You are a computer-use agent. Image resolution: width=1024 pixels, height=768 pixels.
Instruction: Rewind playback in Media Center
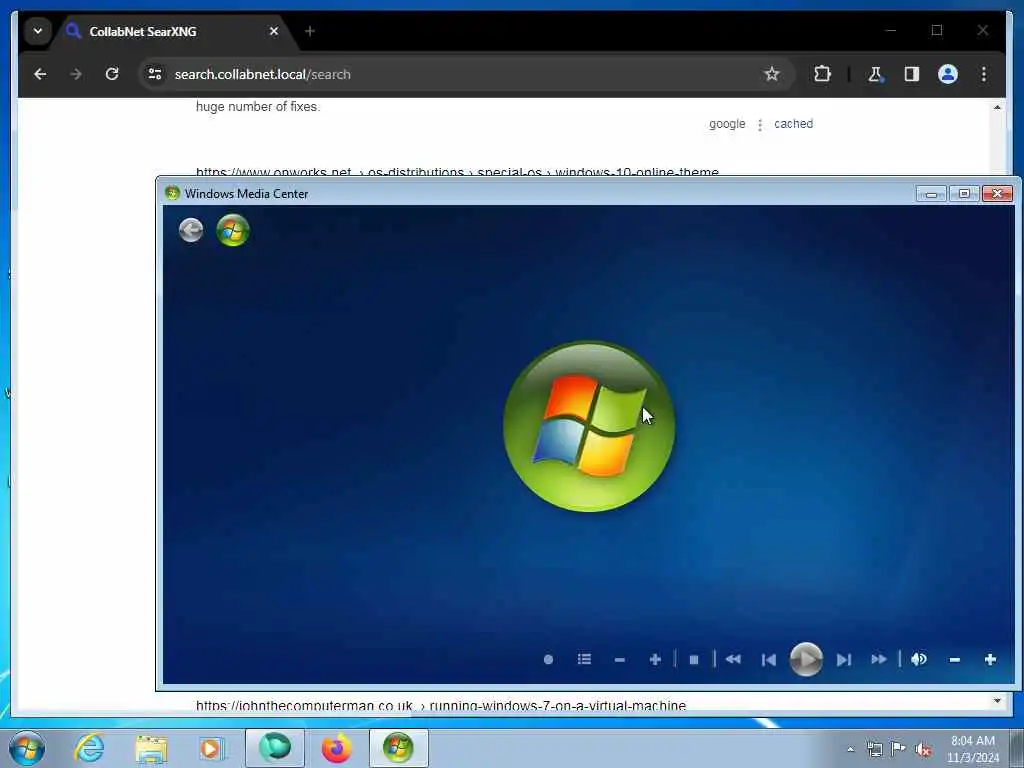click(733, 660)
